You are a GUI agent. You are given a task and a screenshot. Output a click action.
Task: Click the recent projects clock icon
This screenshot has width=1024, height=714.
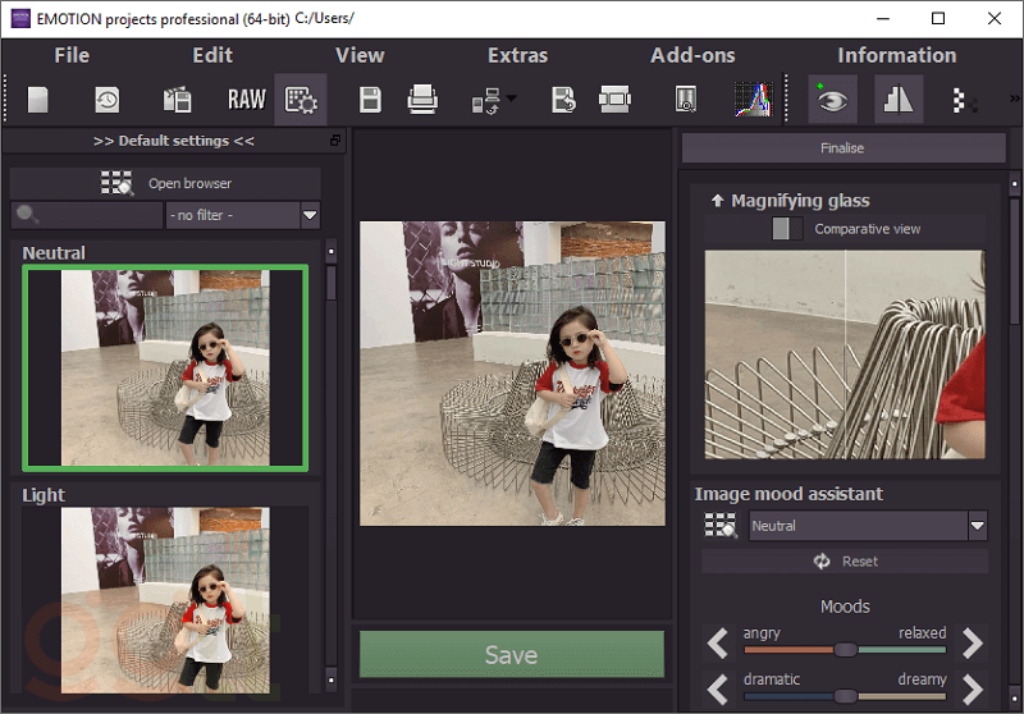coord(107,99)
